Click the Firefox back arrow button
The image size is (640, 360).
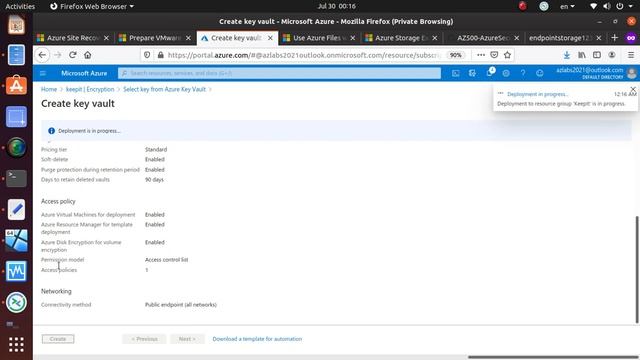pos(42,55)
